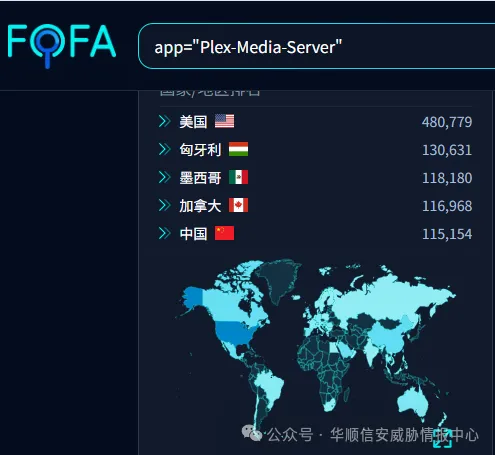Image resolution: width=495 pixels, height=455 pixels.
Task: Expand the 匈牙利 row chevron
Action: click(165, 149)
